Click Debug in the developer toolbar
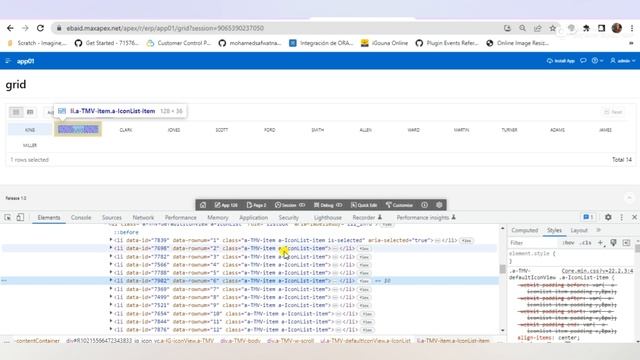 [328, 205]
